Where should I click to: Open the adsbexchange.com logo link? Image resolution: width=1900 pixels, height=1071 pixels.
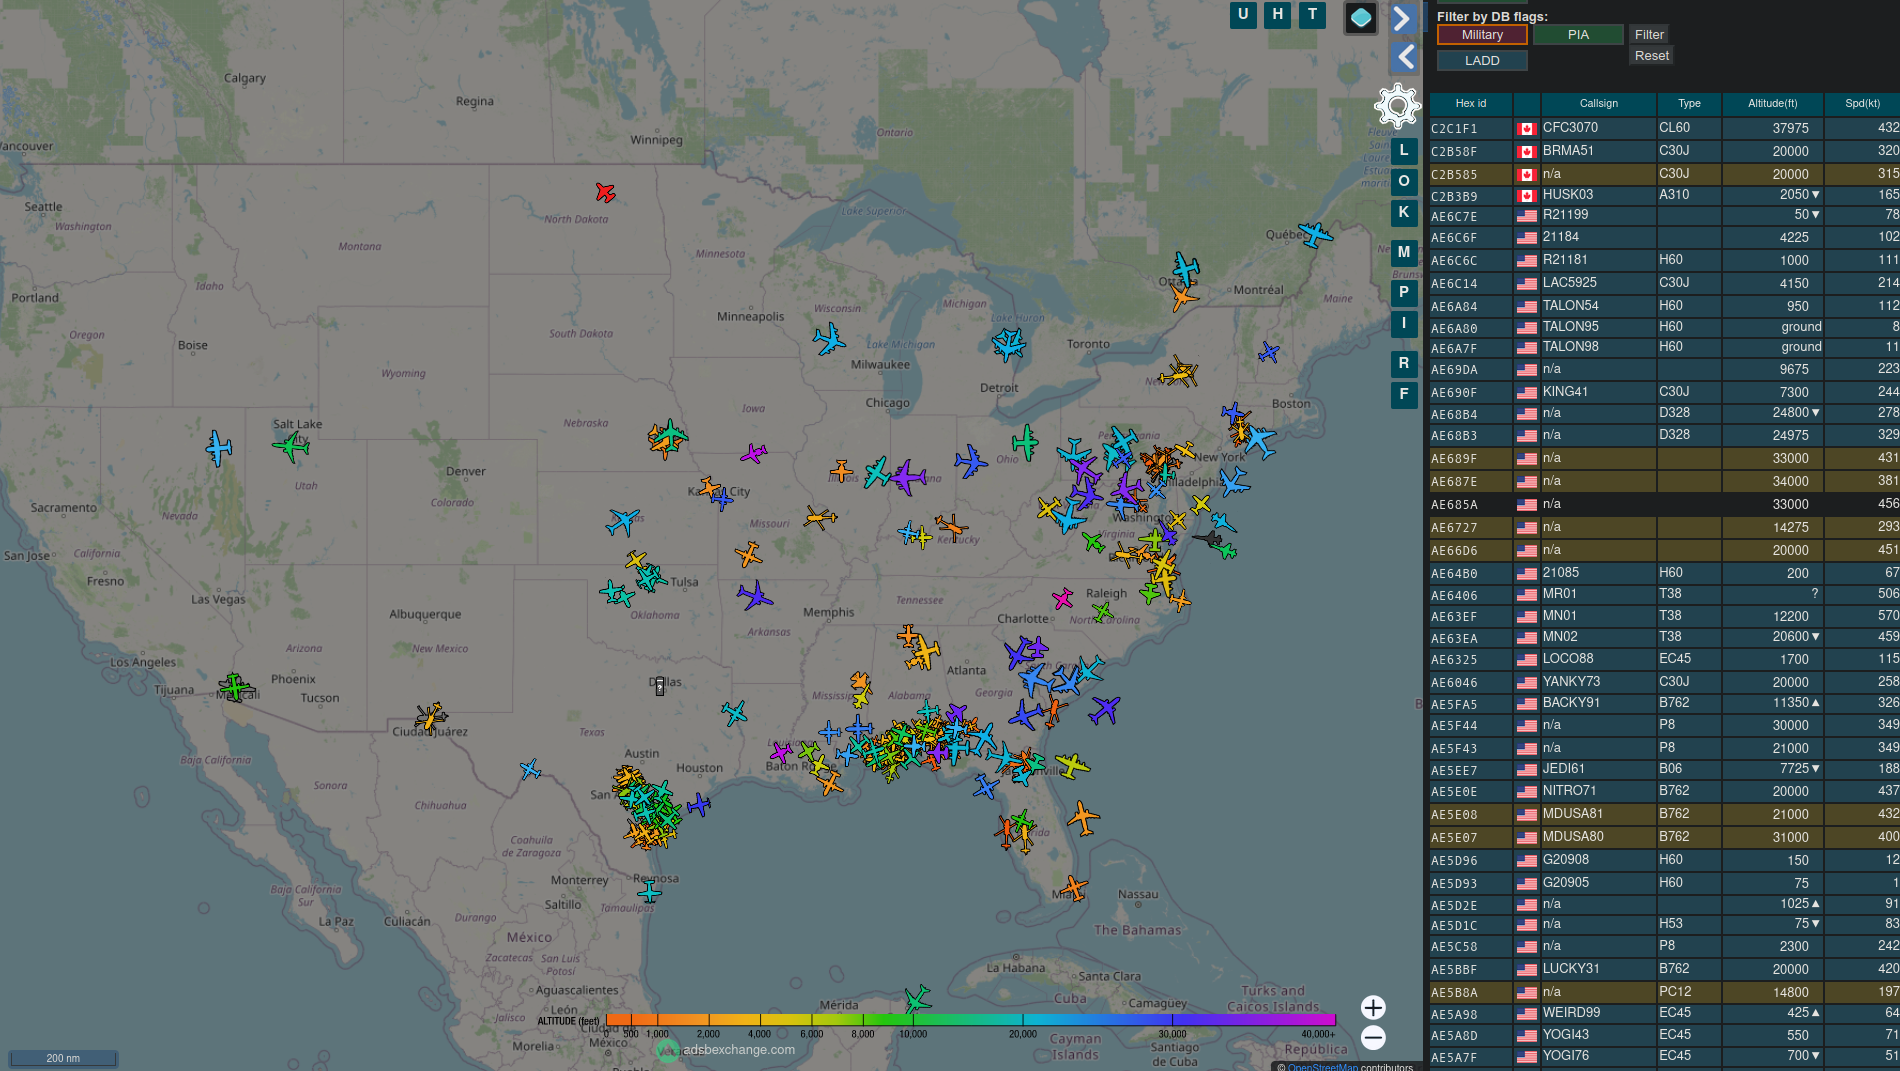[x=727, y=1050]
